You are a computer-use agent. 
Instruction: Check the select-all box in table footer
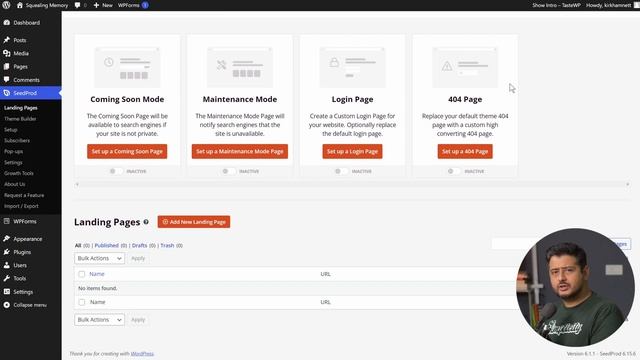click(82, 302)
